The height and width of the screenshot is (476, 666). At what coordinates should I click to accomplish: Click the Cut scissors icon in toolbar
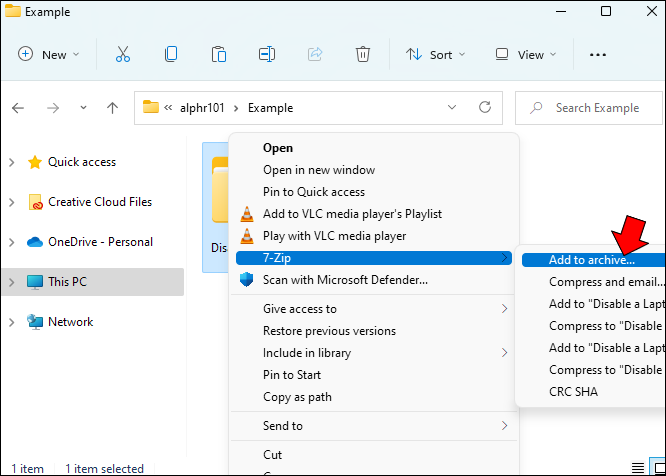tap(122, 55)
